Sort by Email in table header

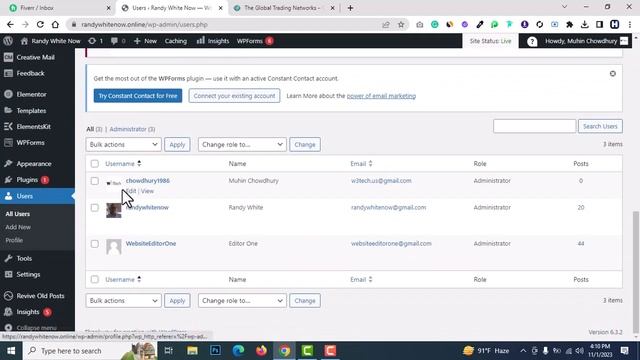[361, 164]
